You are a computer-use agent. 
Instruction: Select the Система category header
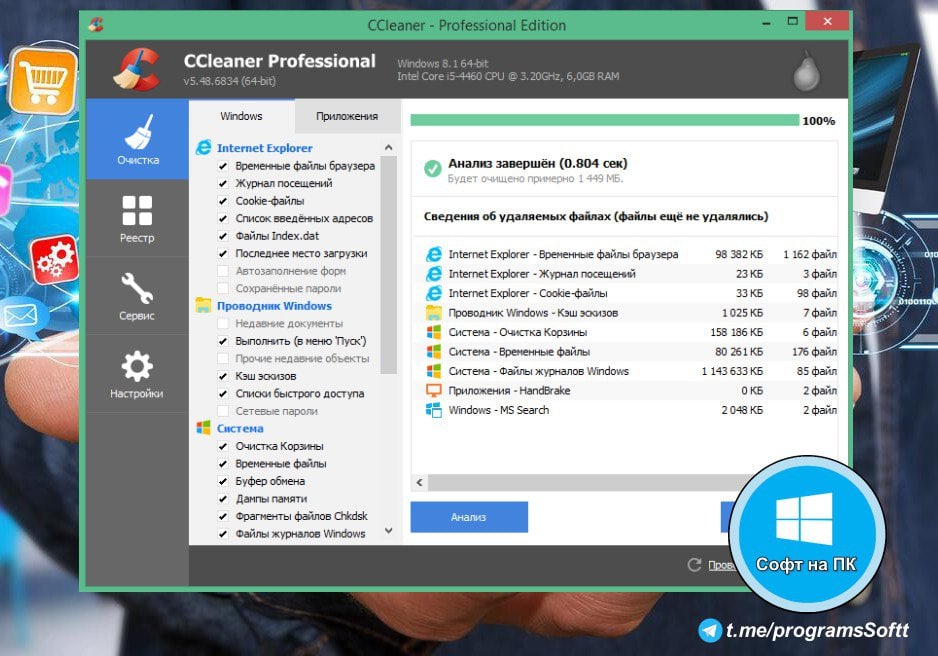coord(240,428)
